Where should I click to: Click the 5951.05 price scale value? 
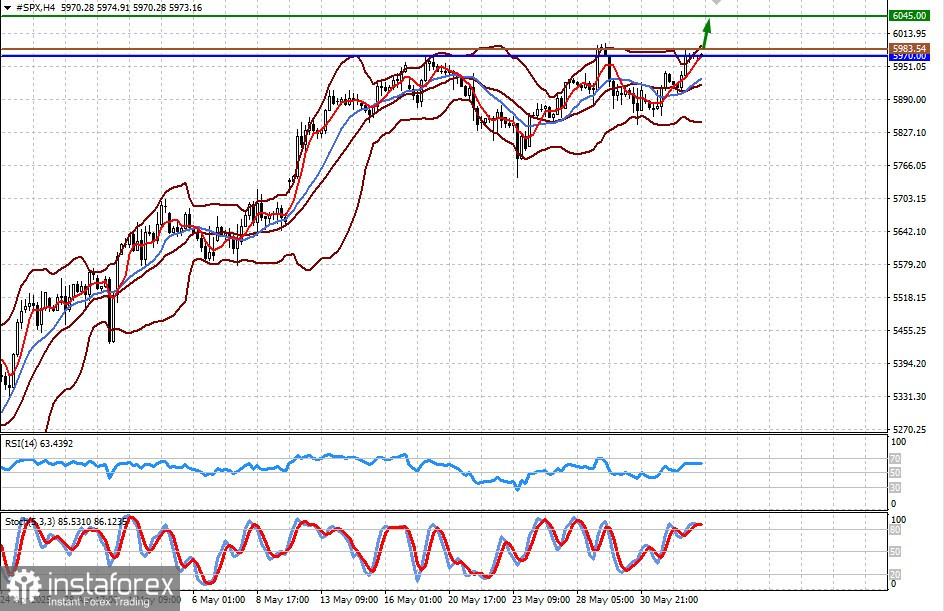(x=909, y=67)
